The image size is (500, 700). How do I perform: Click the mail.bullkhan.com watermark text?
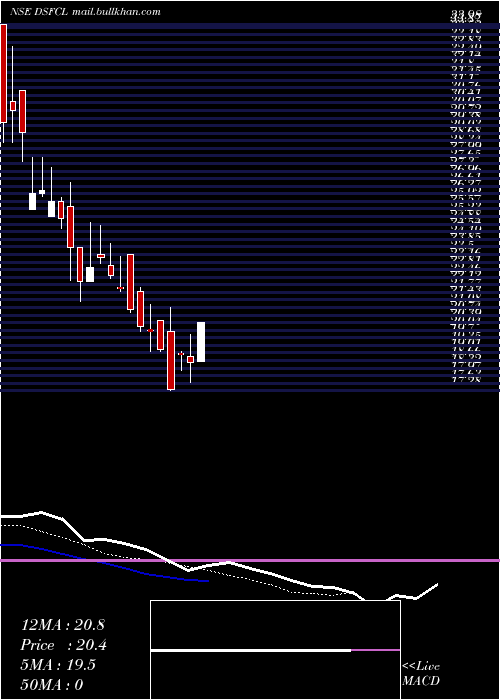[x=116, y=12]
